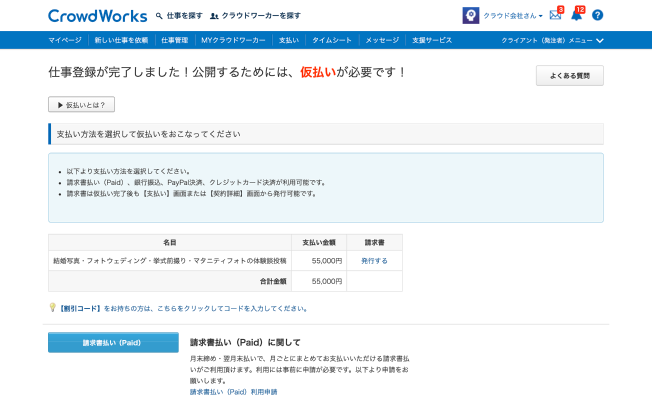Open 新しい仕事を依頼 in the navigation bar
The width and height of the screenshot is (652, 400).
coord(122,40)
